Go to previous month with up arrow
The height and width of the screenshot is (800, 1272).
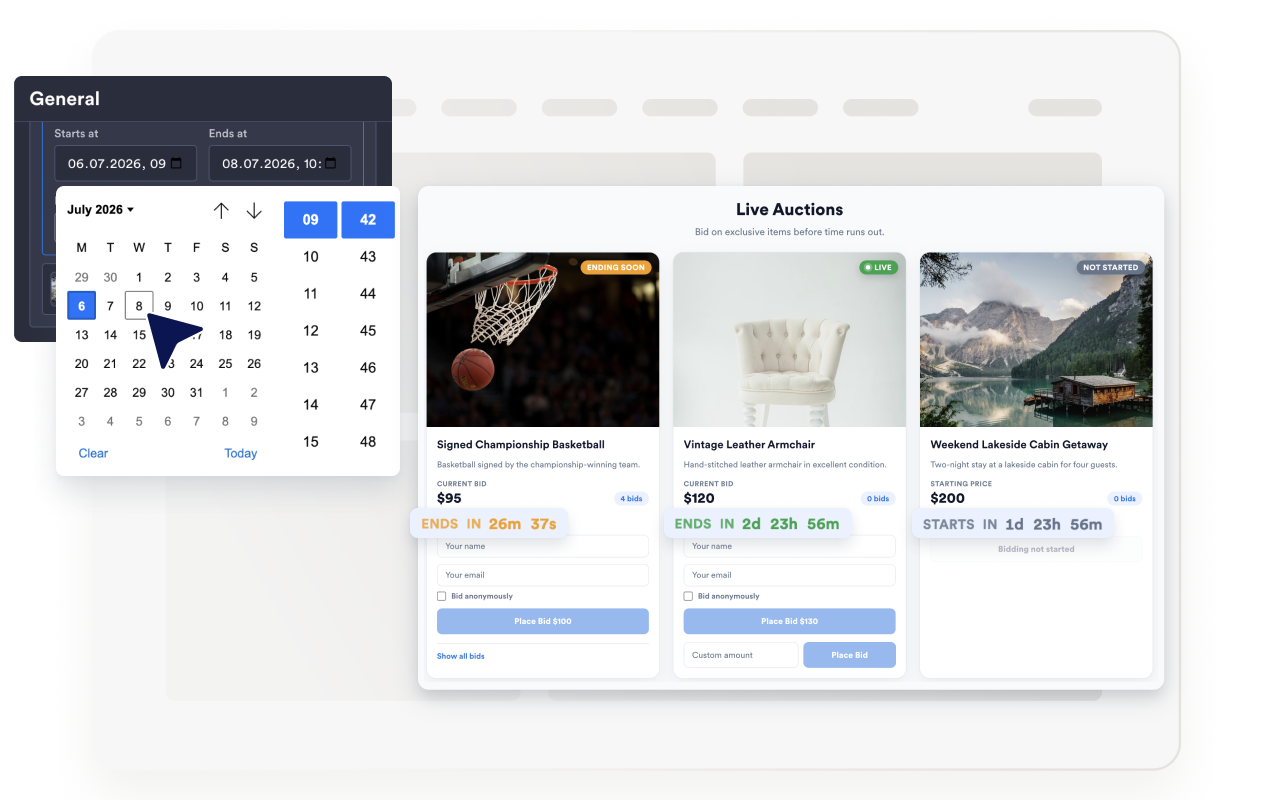221,210
